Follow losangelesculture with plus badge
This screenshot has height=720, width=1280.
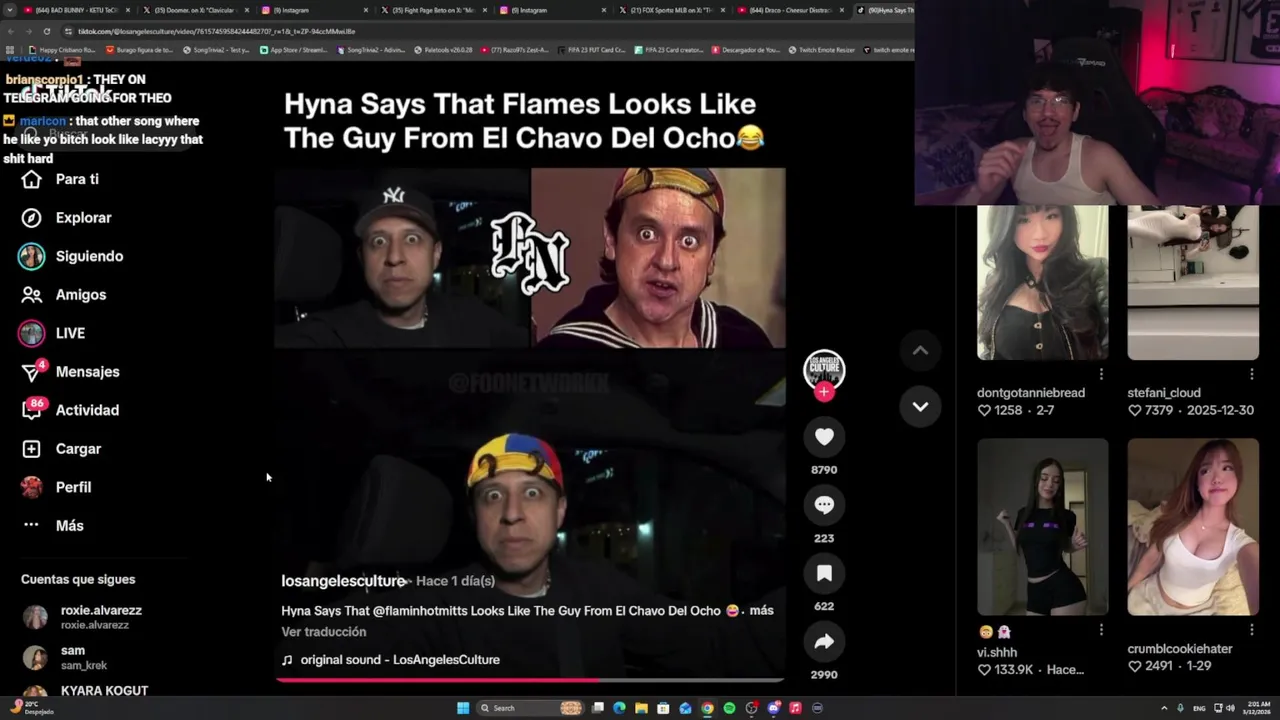pos(824,392)
